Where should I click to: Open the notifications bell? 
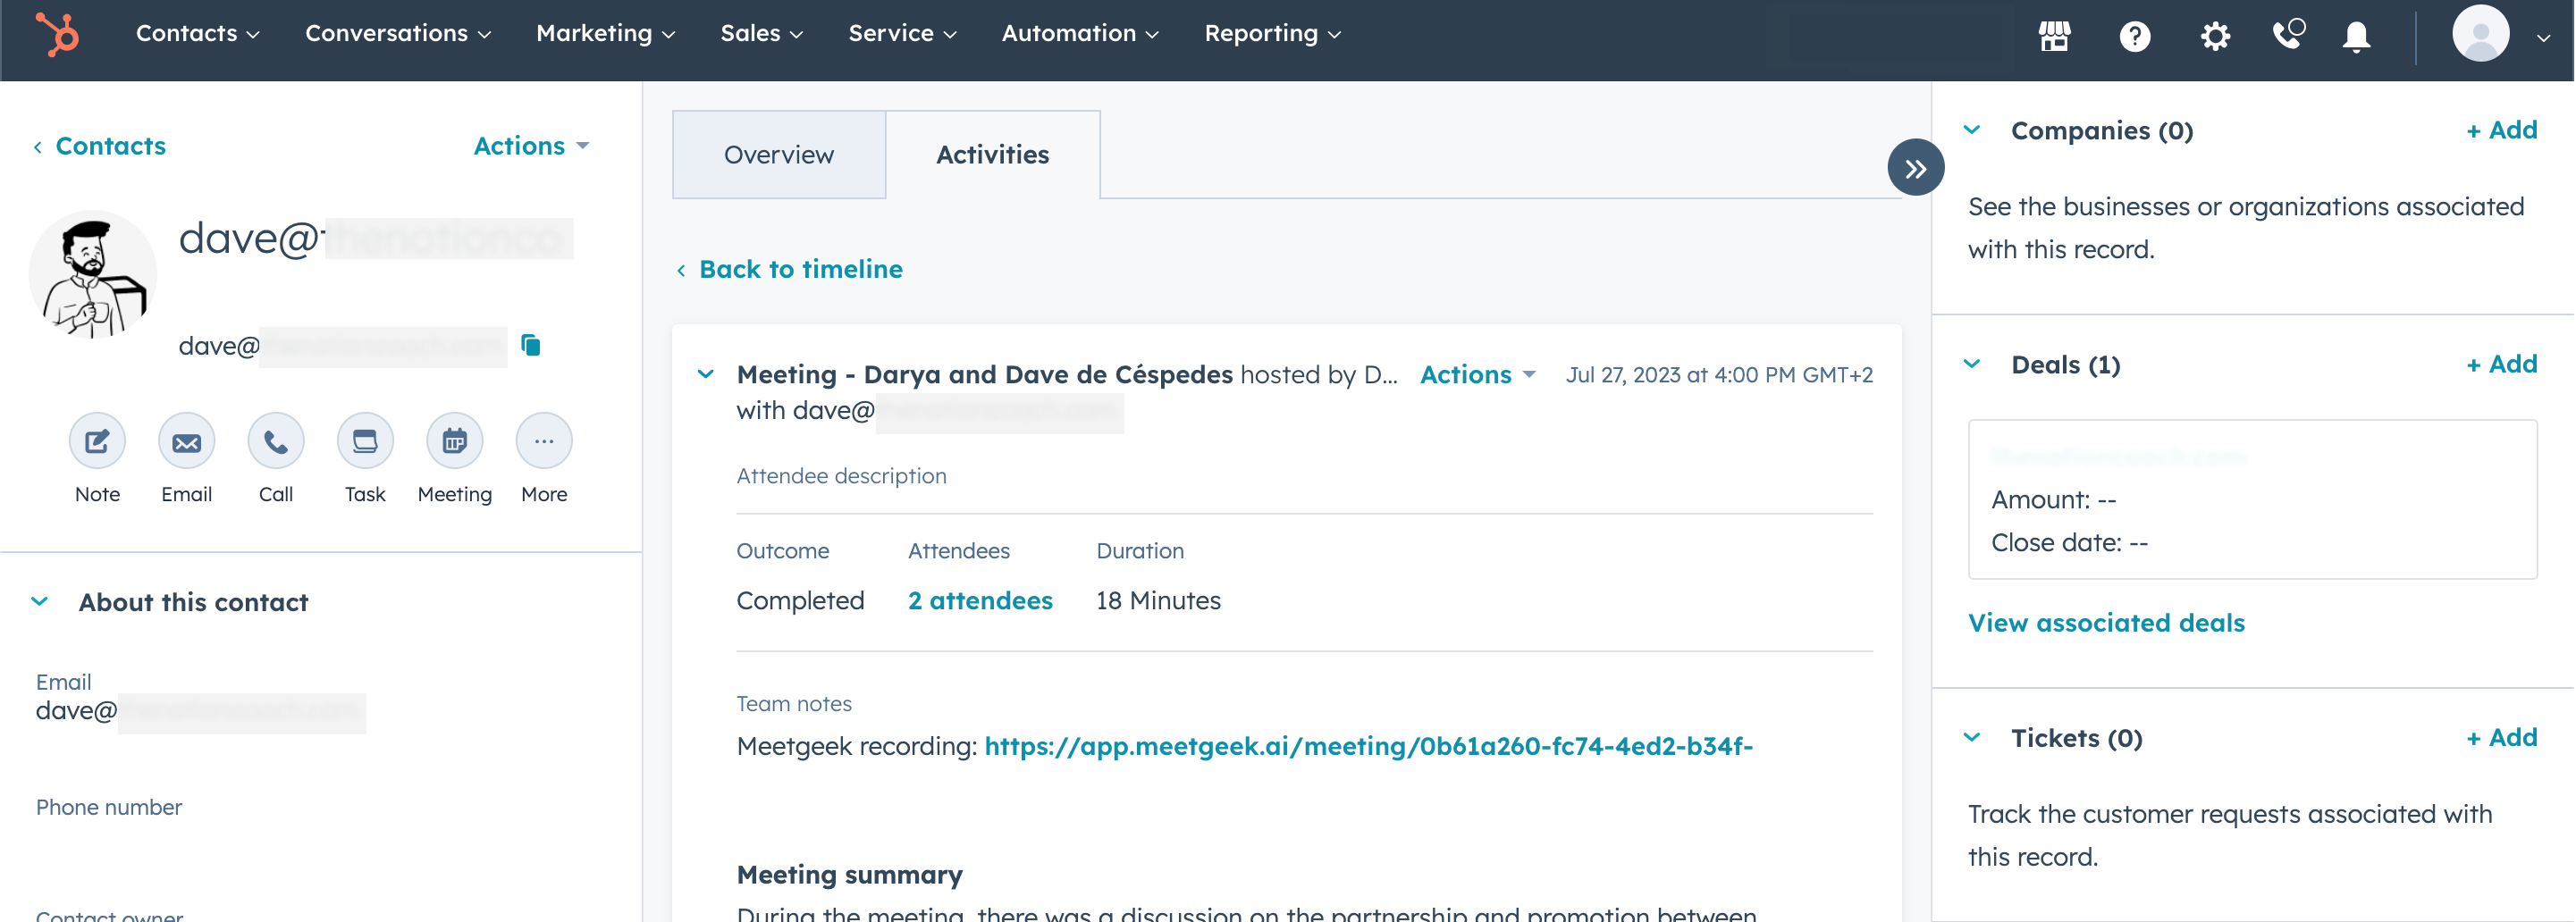(x=2356, y=36)
